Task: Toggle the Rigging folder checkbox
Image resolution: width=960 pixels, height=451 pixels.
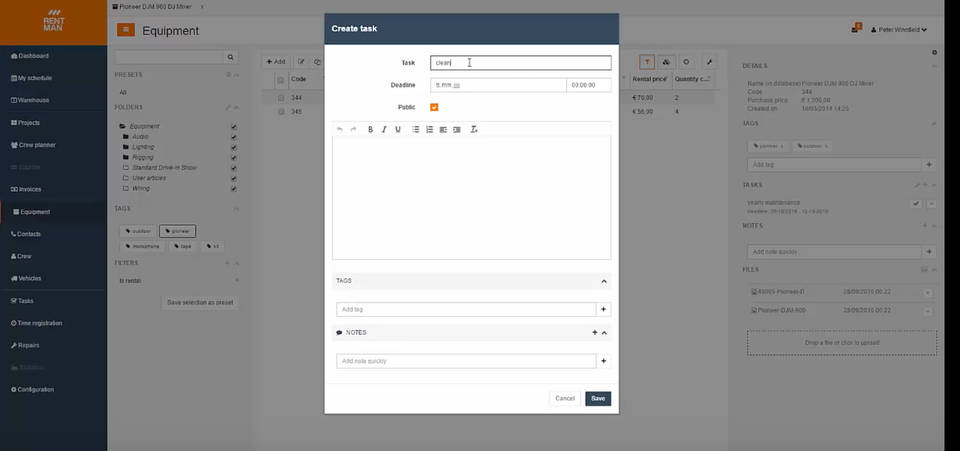Action: point(234,157)
